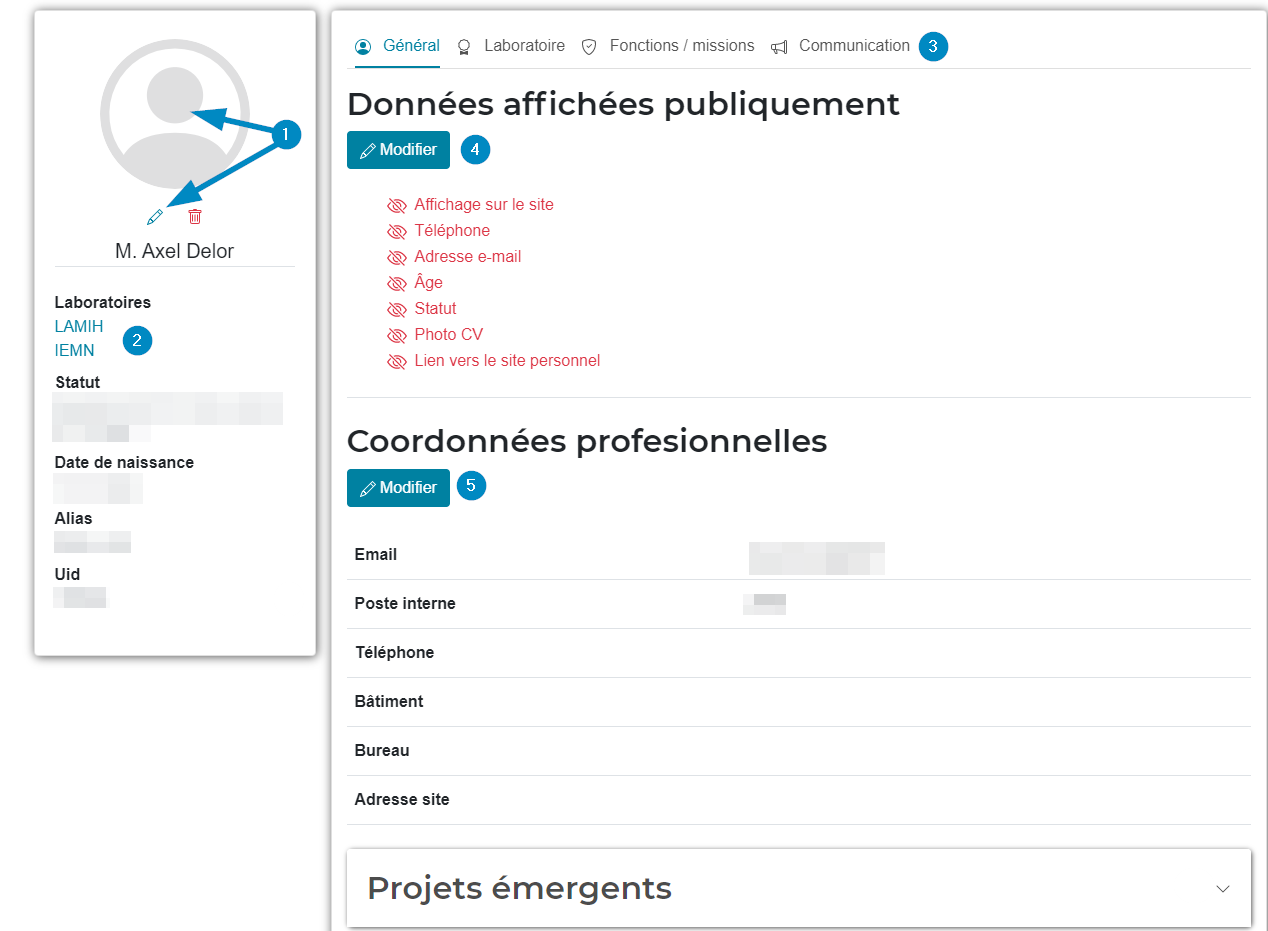Click the Général tab person icon

363,47
